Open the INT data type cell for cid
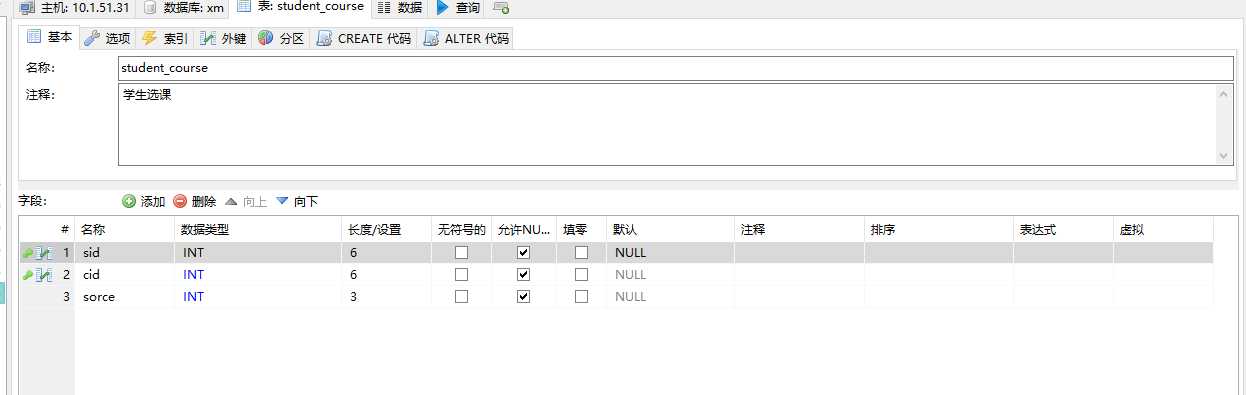The height and width of the screenshot is (395, 1246). point(258,275)
